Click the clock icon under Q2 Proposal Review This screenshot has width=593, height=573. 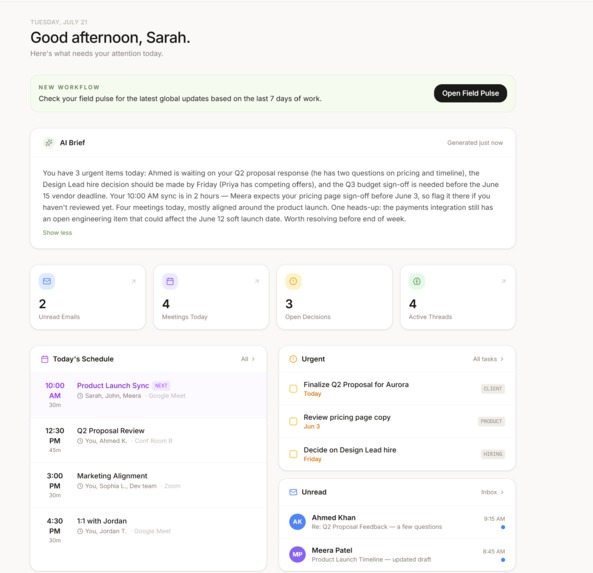click(80, 441)
